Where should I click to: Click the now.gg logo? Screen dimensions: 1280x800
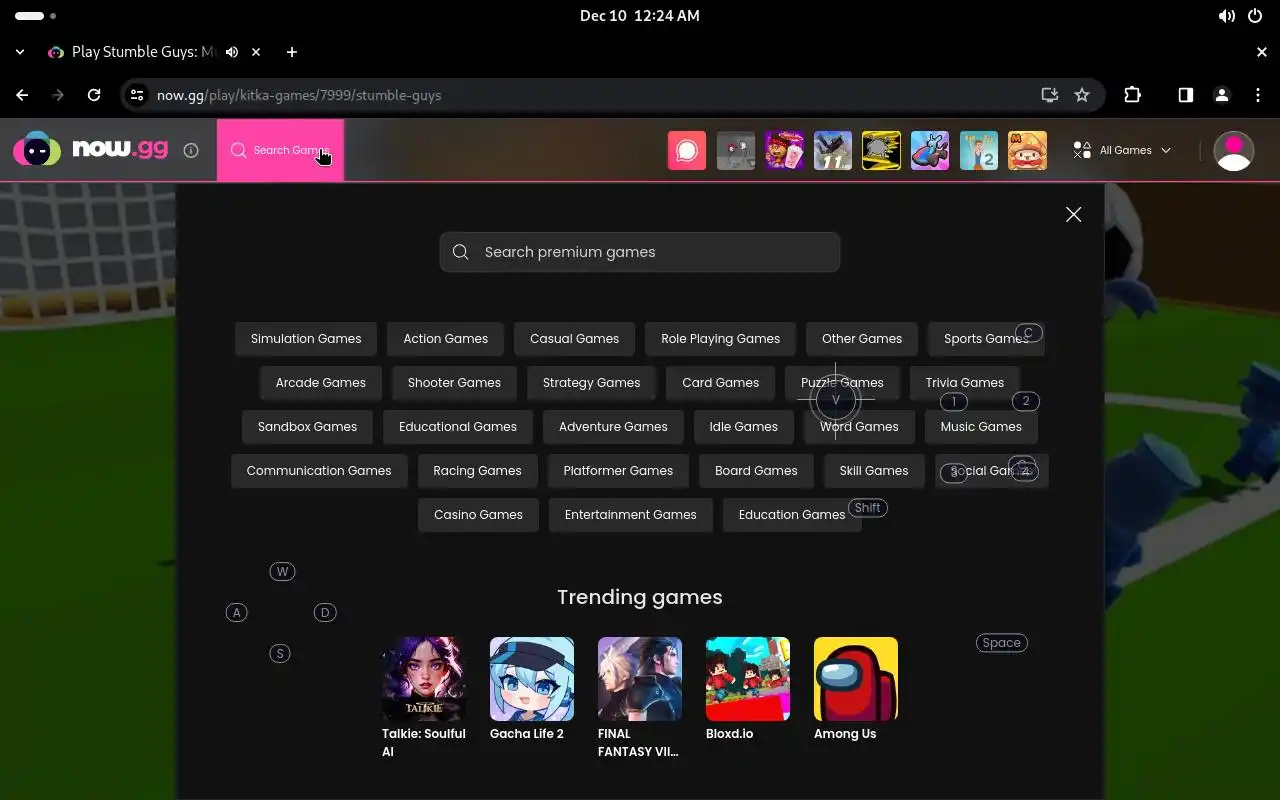pyautogui.click(x=90, y=150)
